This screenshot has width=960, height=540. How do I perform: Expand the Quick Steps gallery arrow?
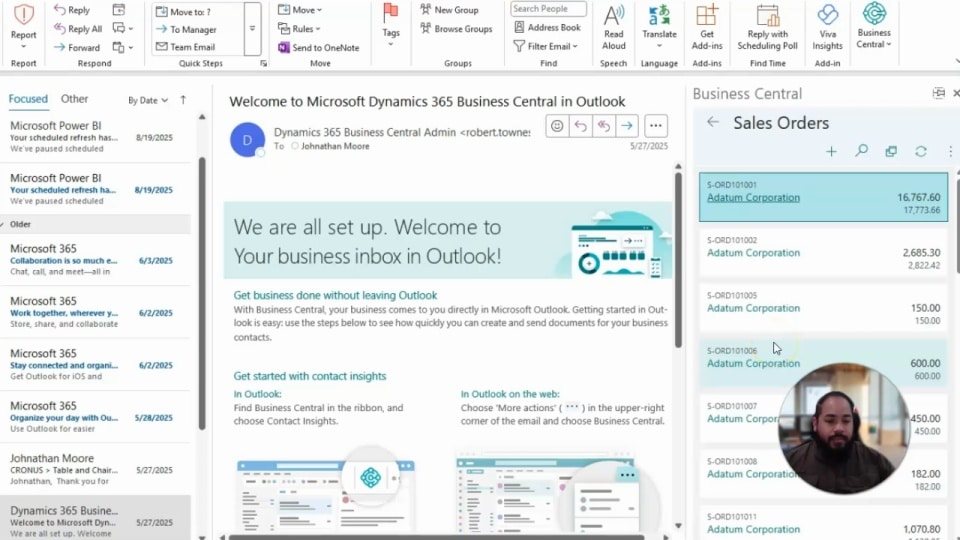252,29
